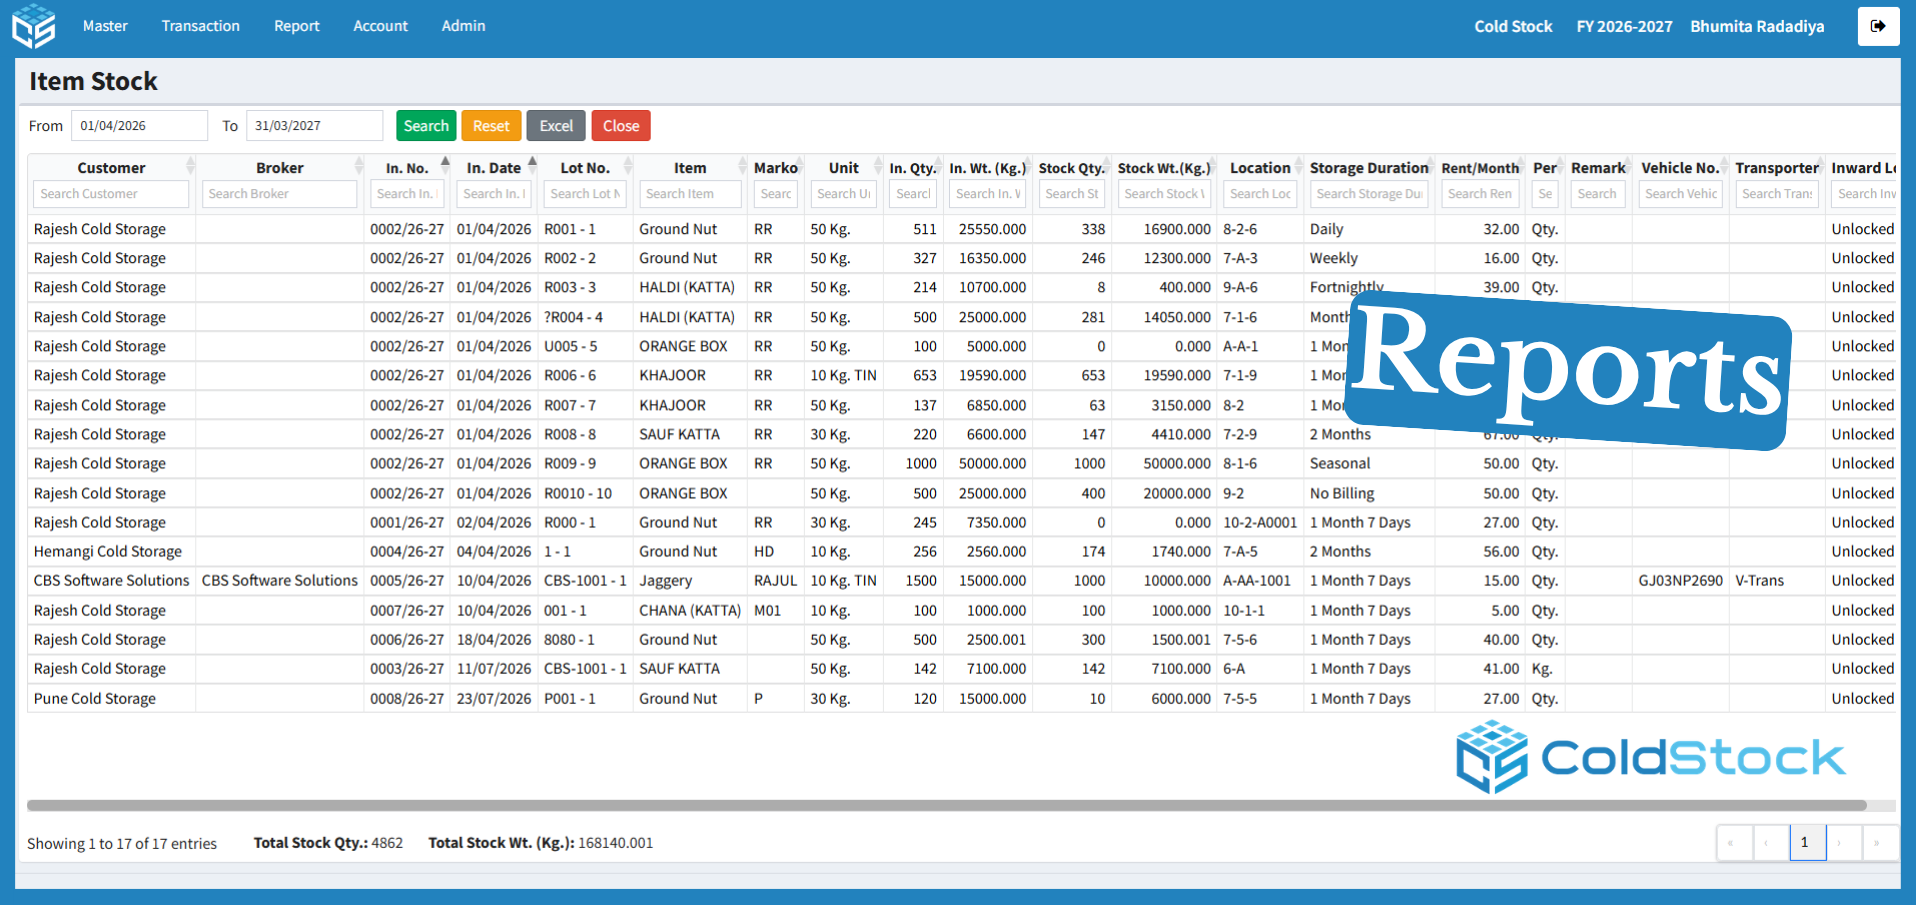Click Vehicle No. column header

coord(1680,168)
